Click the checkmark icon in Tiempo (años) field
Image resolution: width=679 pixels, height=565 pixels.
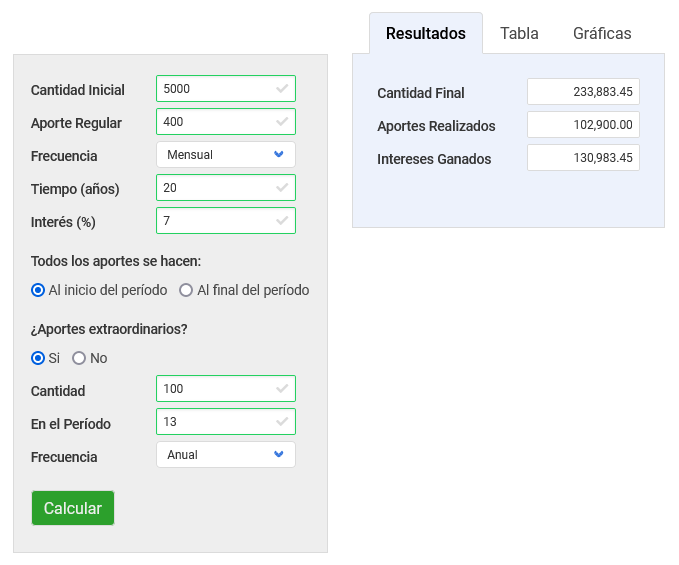pyautogui.click(x=282, y=188)
